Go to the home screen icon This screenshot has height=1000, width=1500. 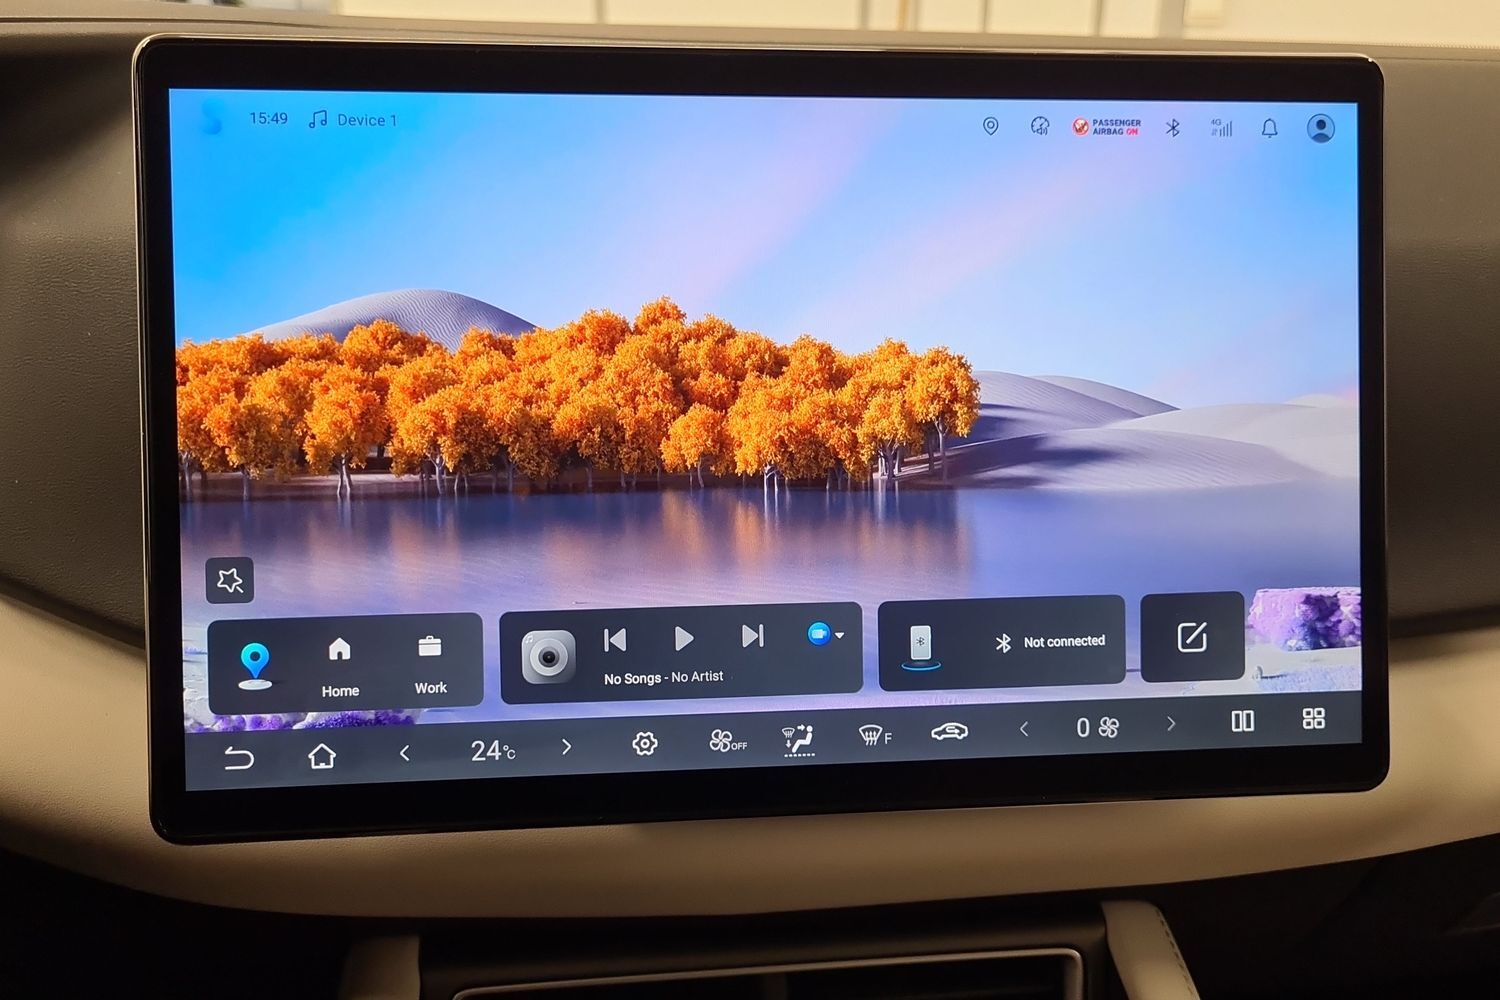321,756
